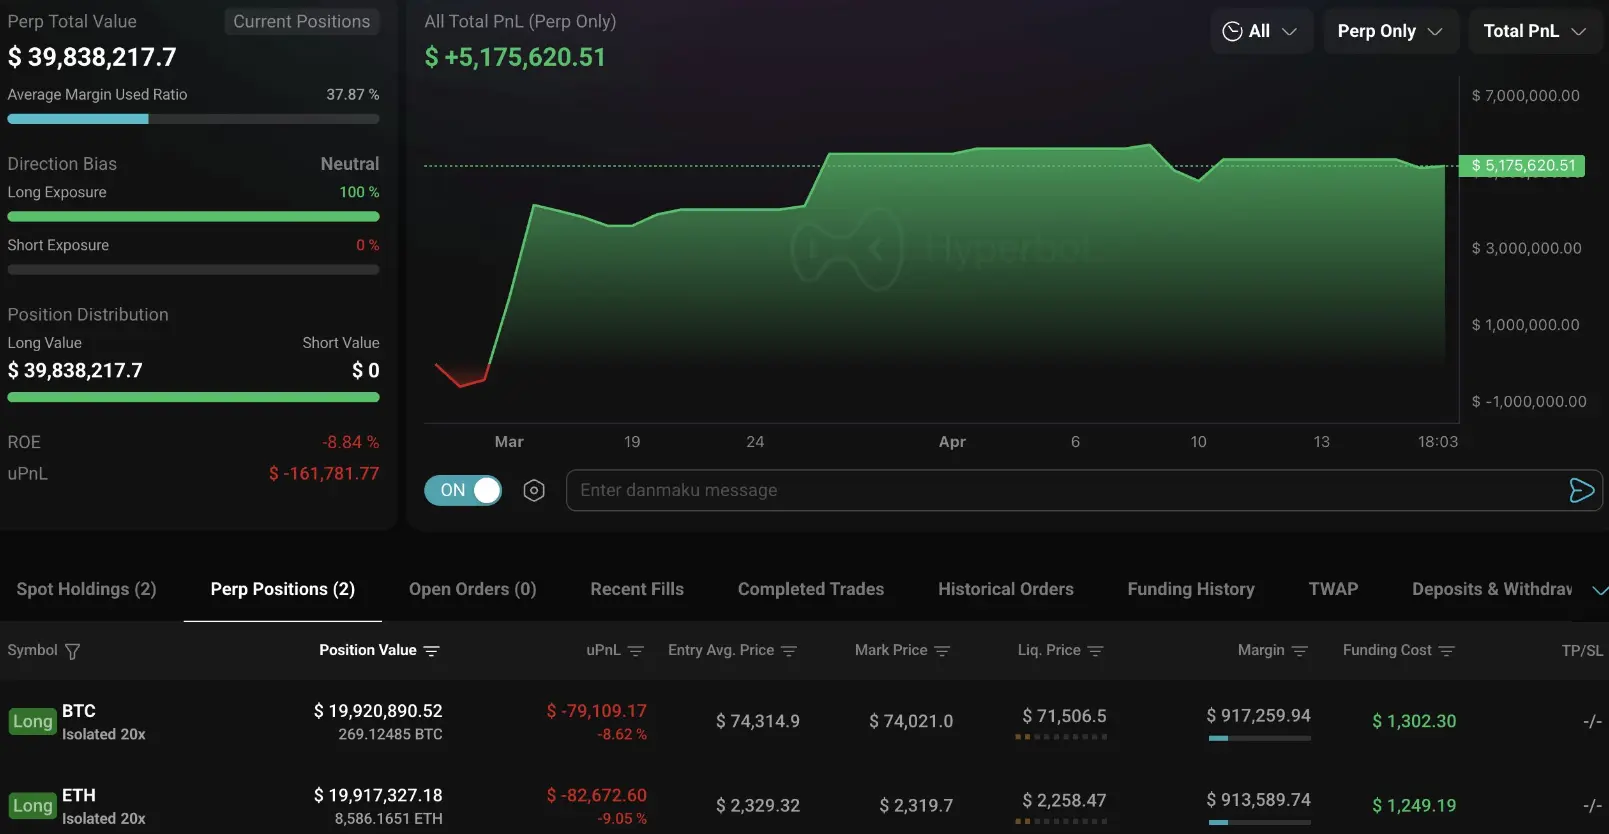
Task: Click BTC entry price $ 74,314.9
Action: 758,721
